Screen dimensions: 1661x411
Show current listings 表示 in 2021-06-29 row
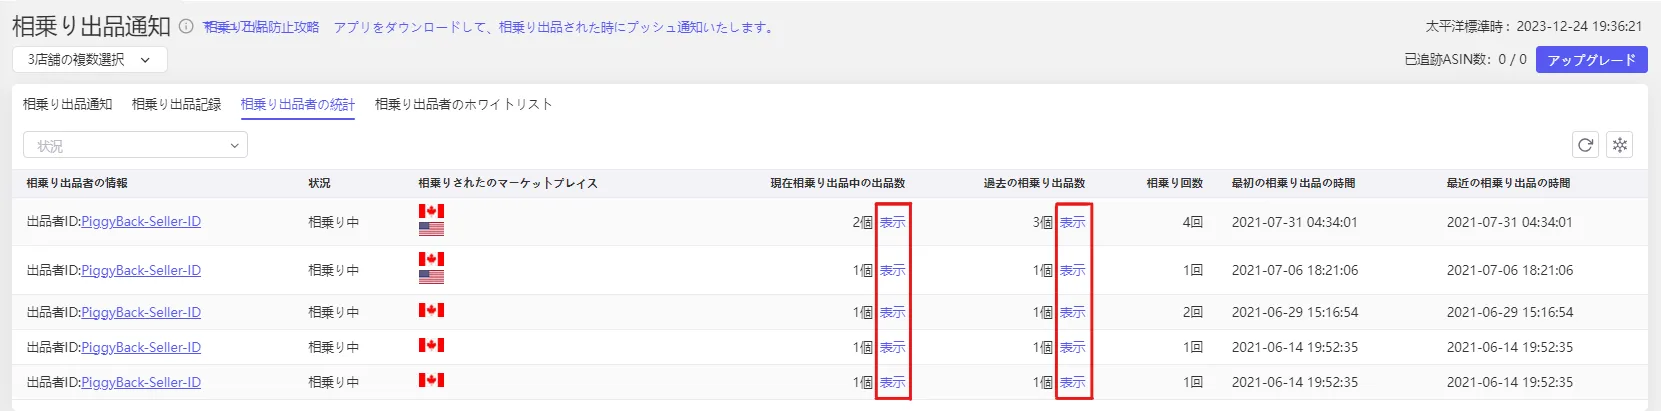click(893, 312)
